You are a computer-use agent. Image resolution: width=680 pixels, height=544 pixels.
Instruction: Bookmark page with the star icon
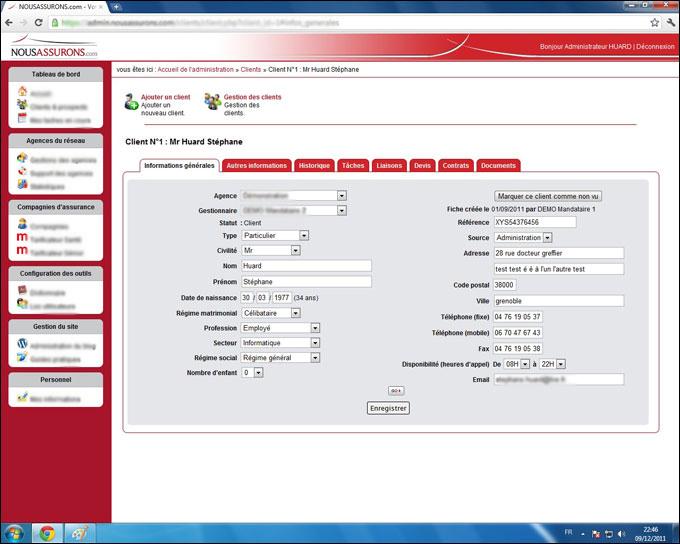655,21
